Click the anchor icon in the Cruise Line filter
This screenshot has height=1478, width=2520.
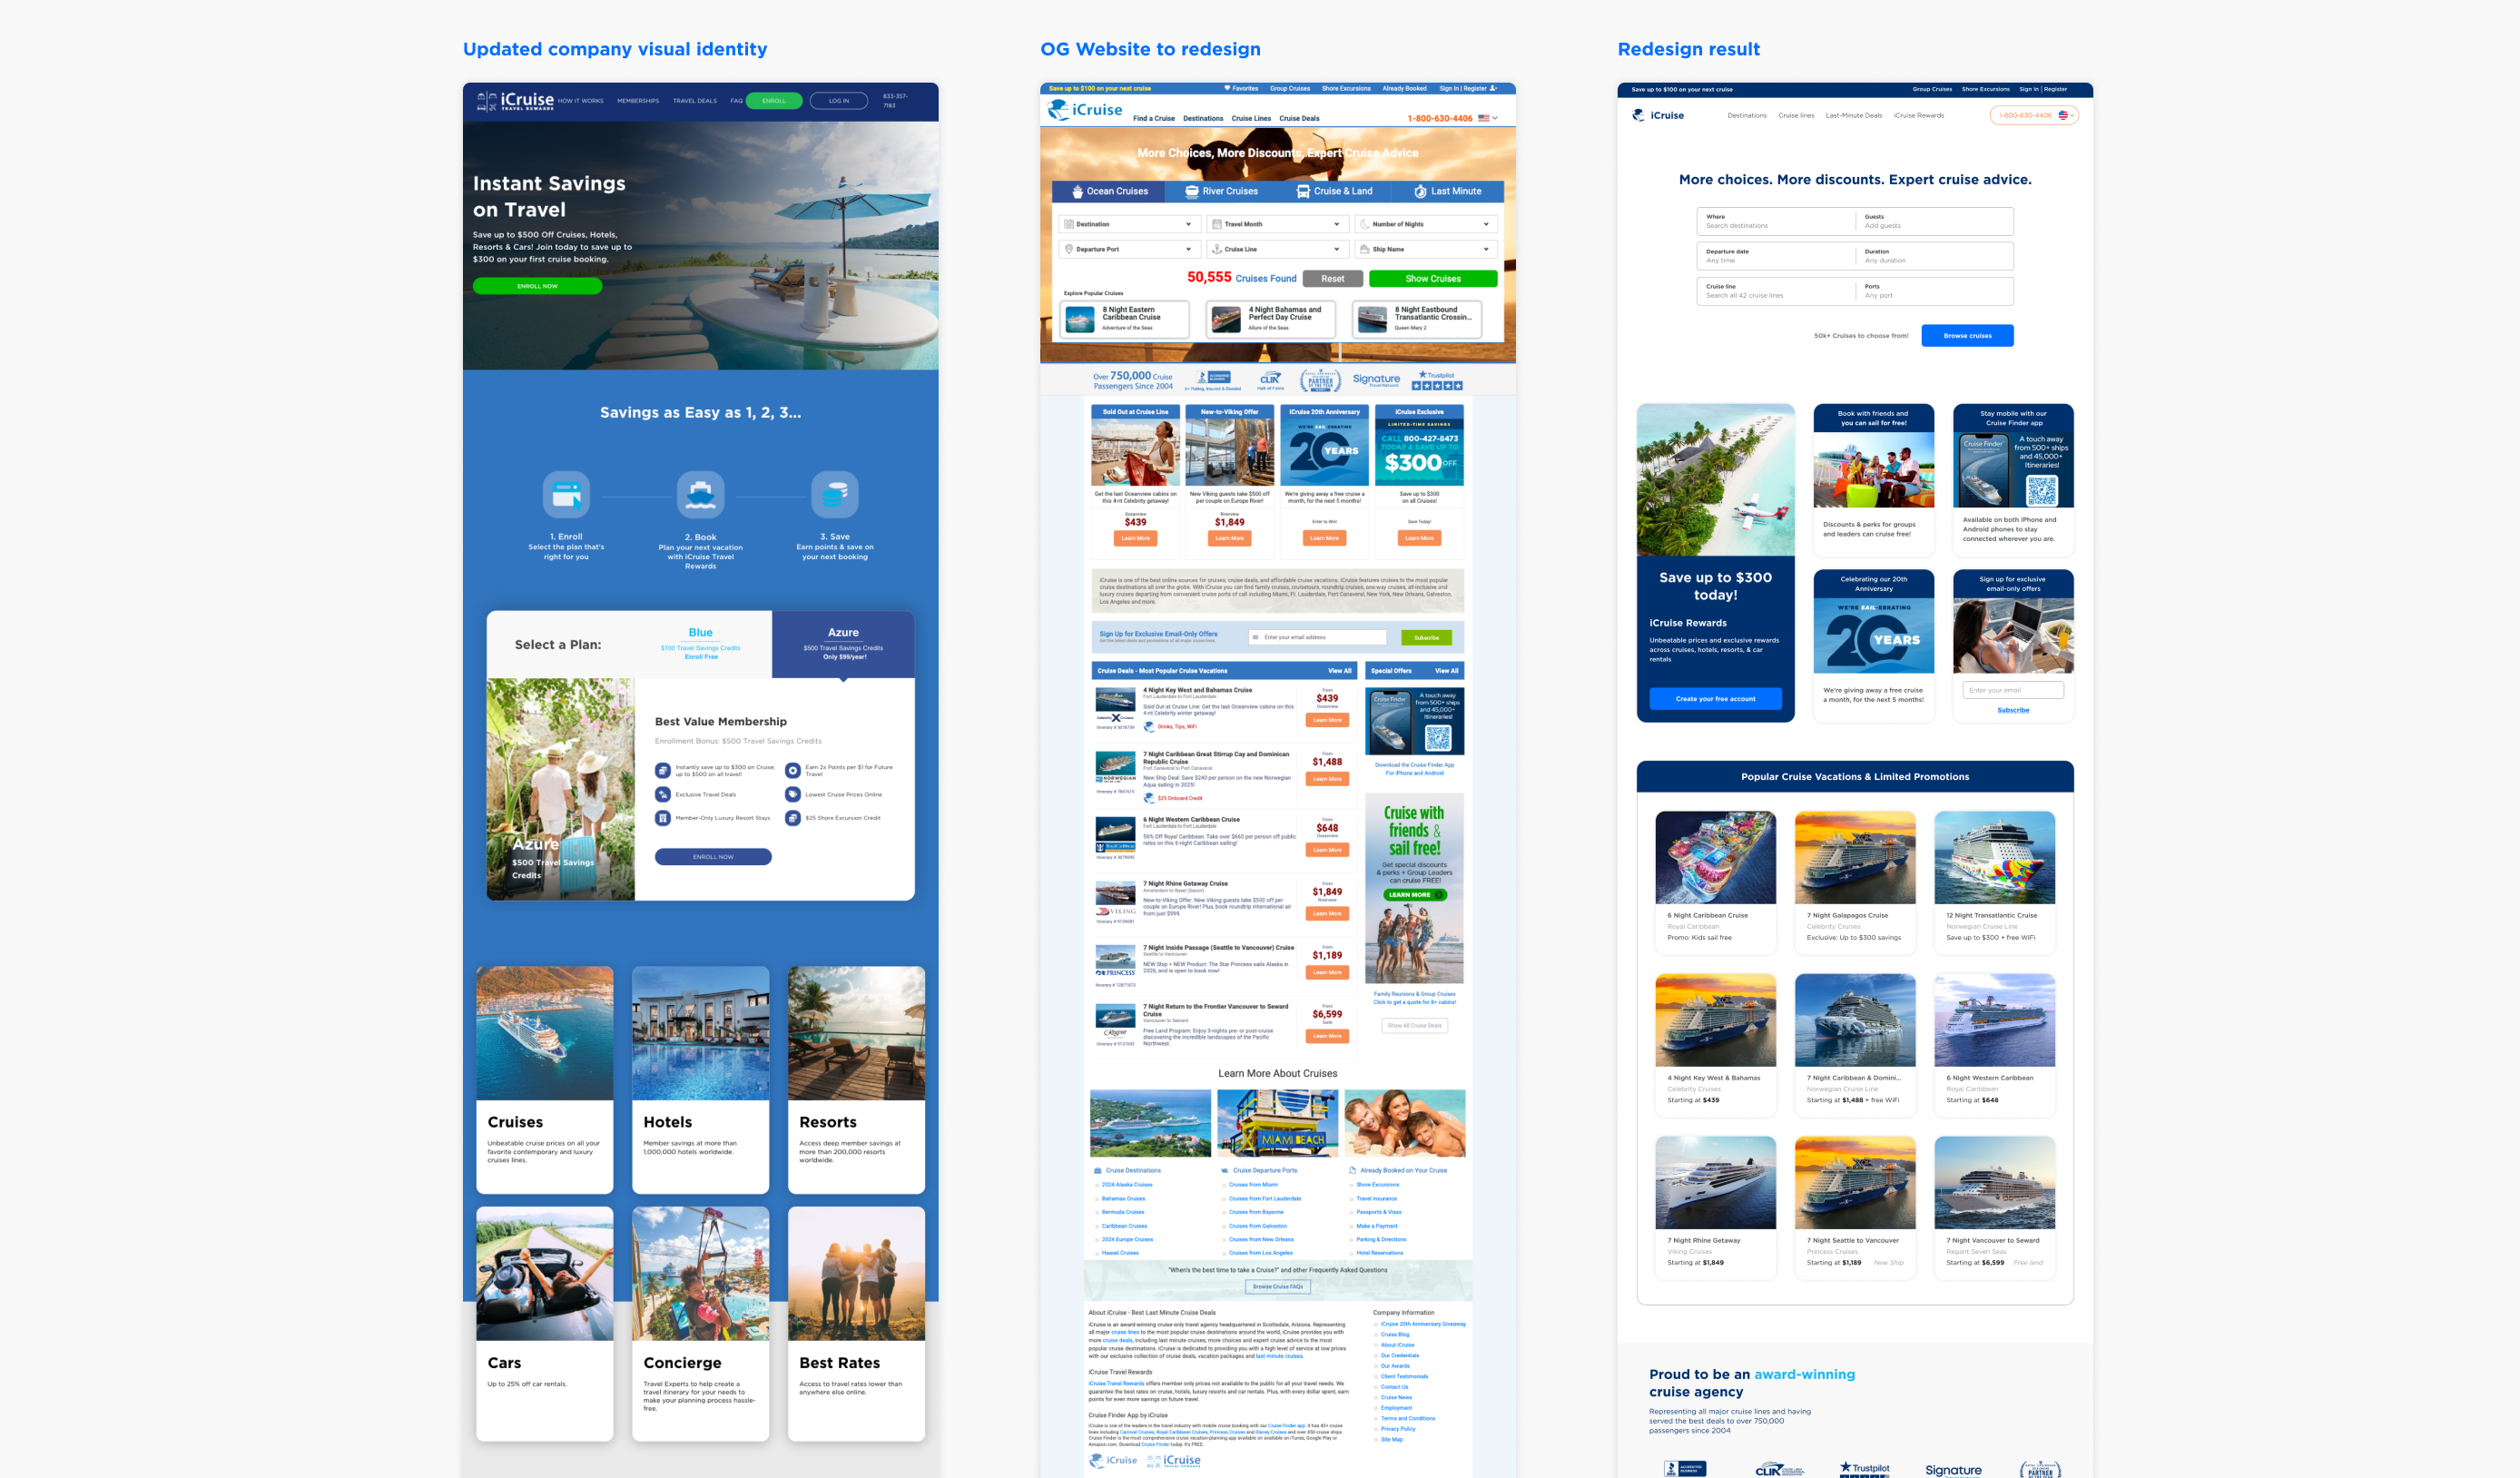[1217, 250]
